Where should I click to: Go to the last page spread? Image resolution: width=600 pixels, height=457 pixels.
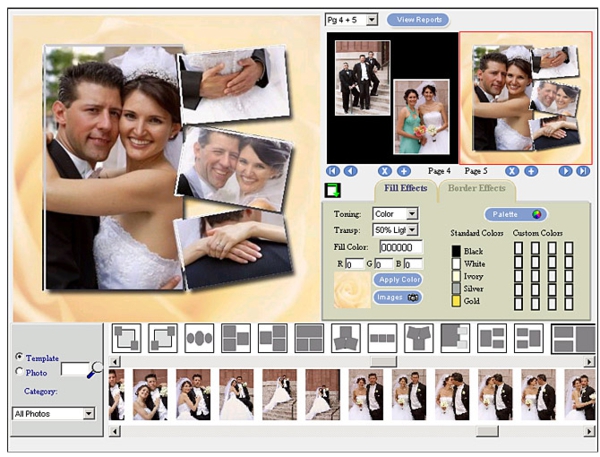click(x=583, y=171)
